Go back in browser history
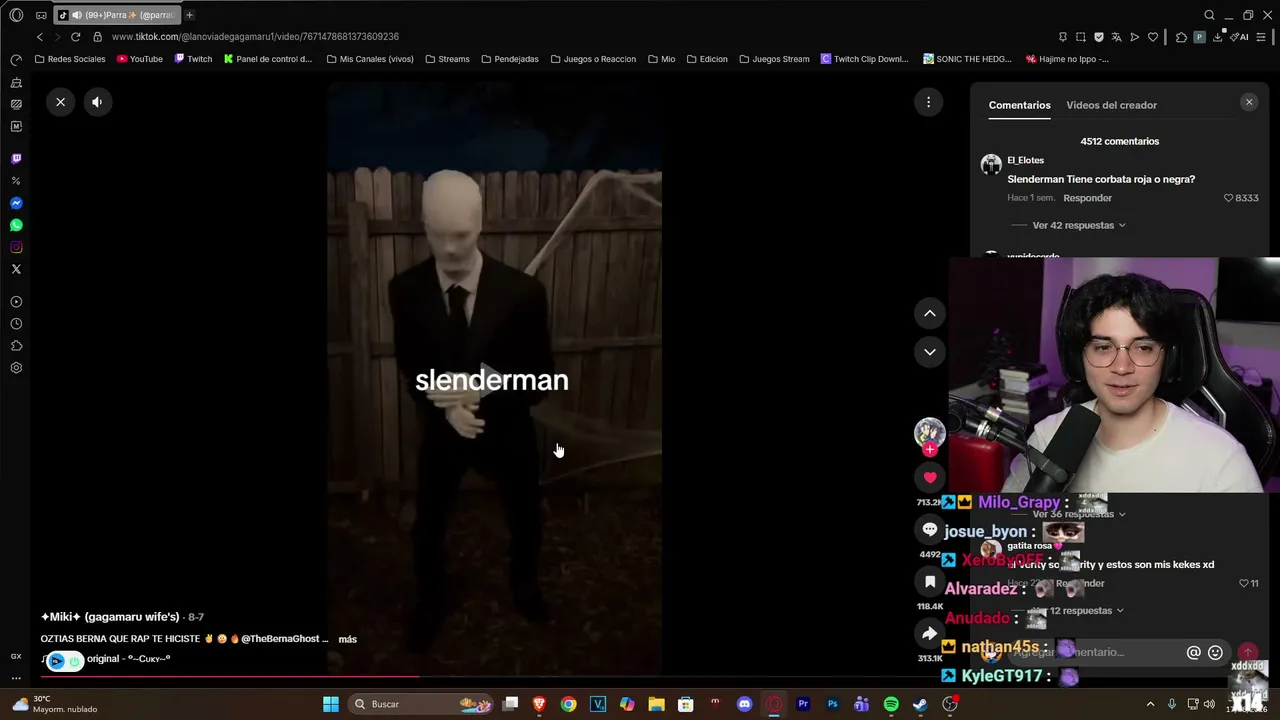The image size is (1280, 720). pyautogui.click(x=40, y=37)
